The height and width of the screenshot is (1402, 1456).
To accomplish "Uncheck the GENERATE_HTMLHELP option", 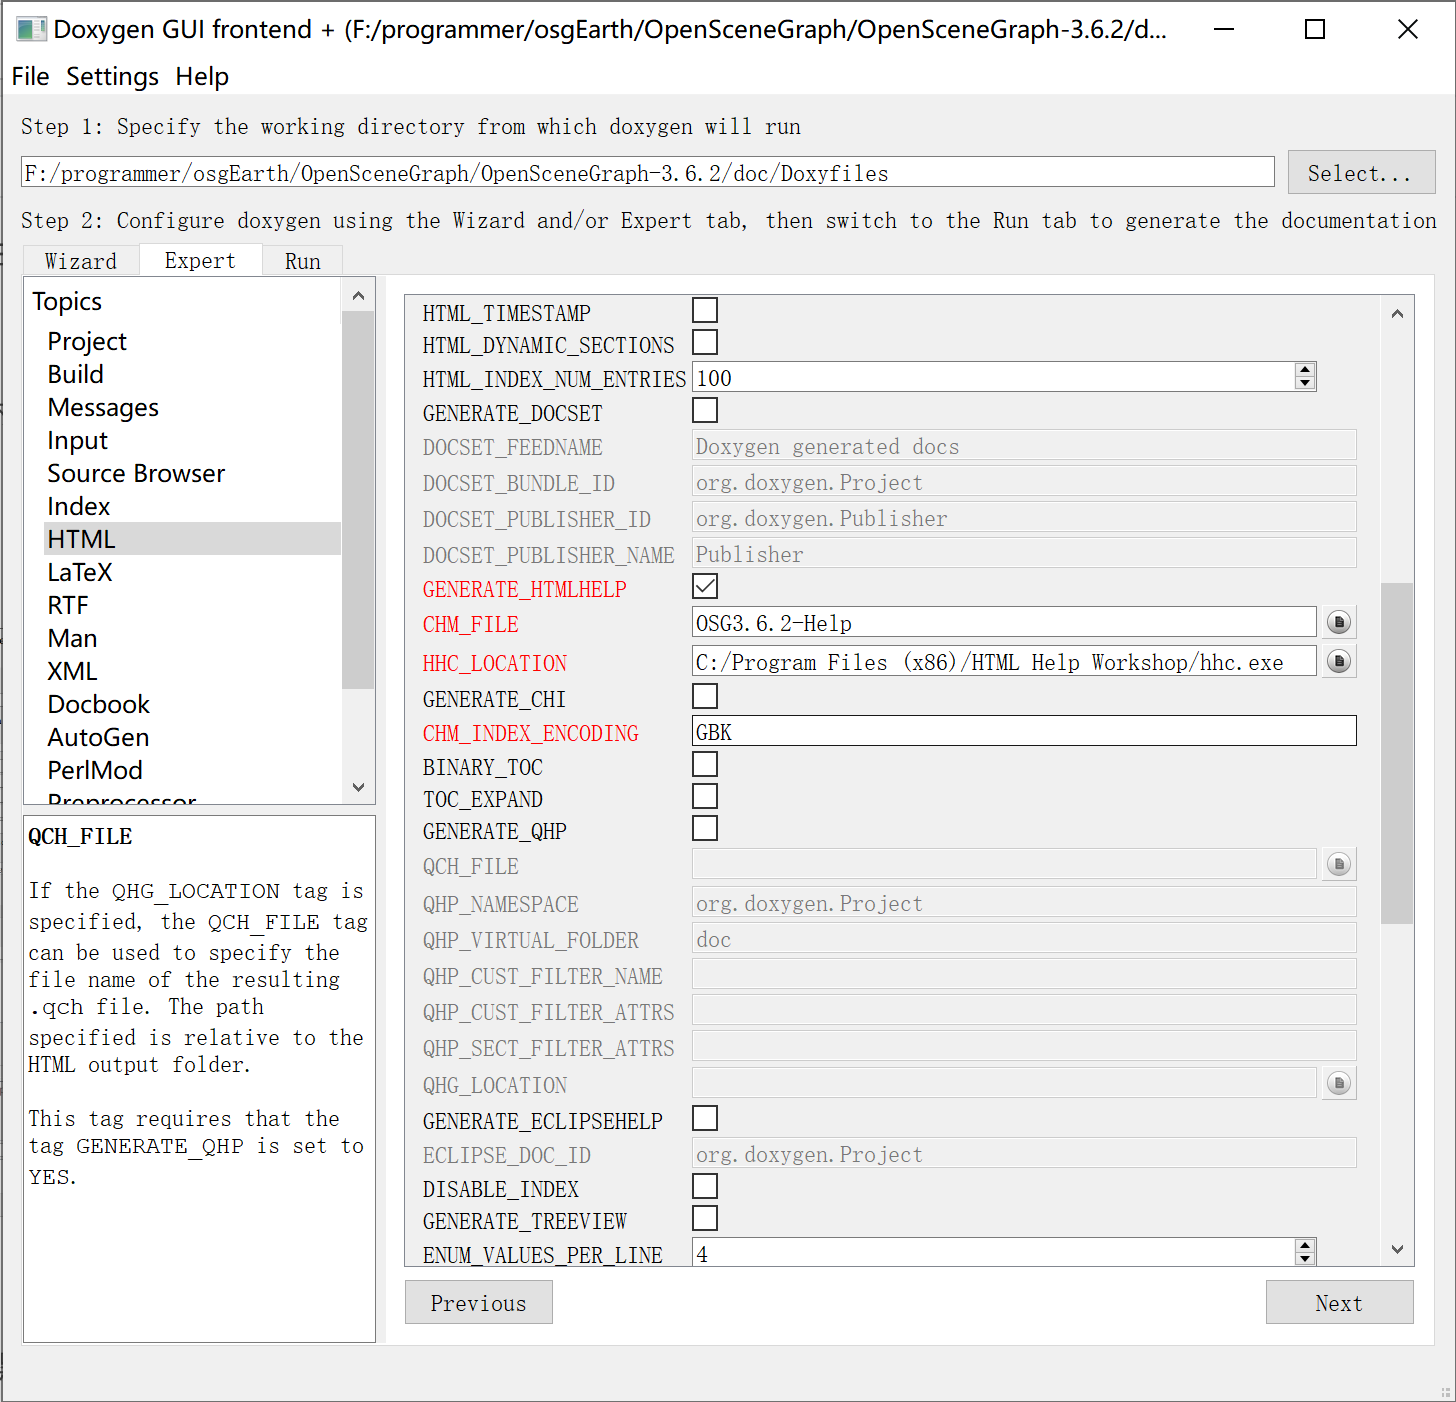I will click(705, 586).
